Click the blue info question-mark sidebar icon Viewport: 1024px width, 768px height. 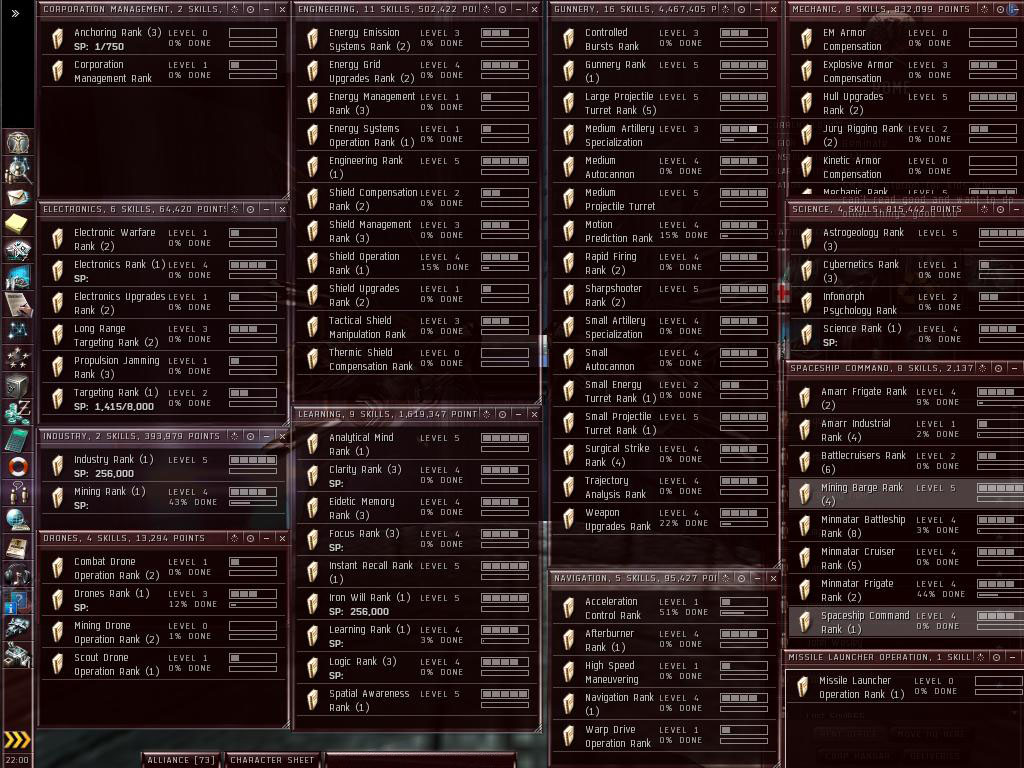click(x=18, y=601)
